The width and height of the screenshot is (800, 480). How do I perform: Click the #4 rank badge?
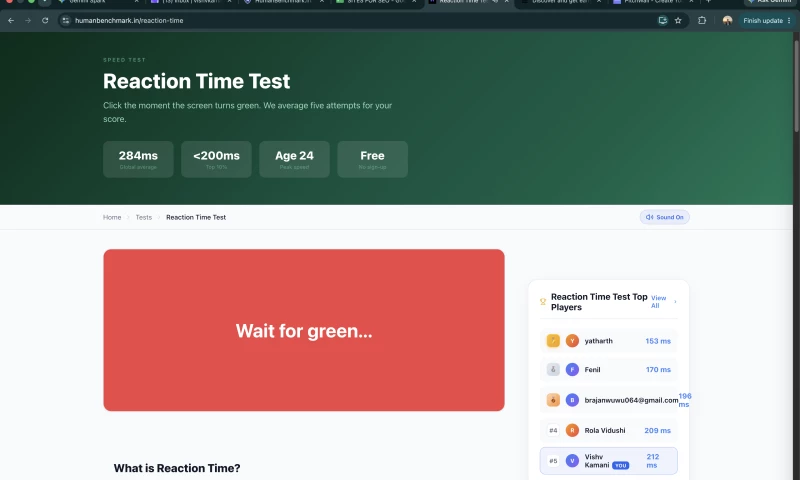(553, 431)
